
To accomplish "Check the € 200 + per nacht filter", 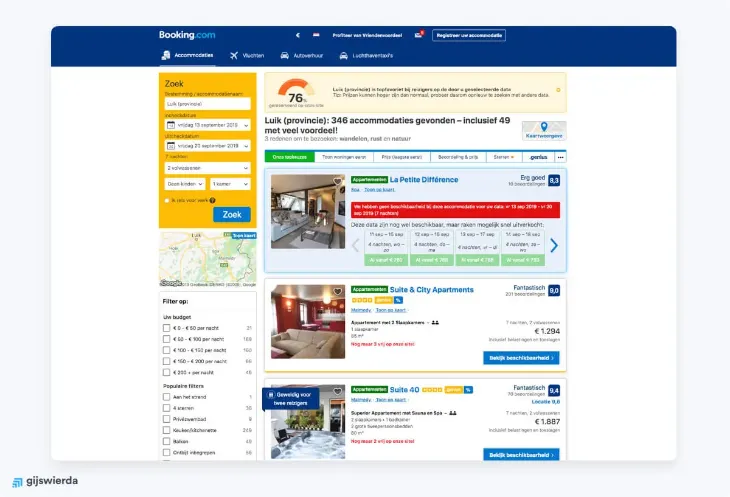I will coord(166,373).
